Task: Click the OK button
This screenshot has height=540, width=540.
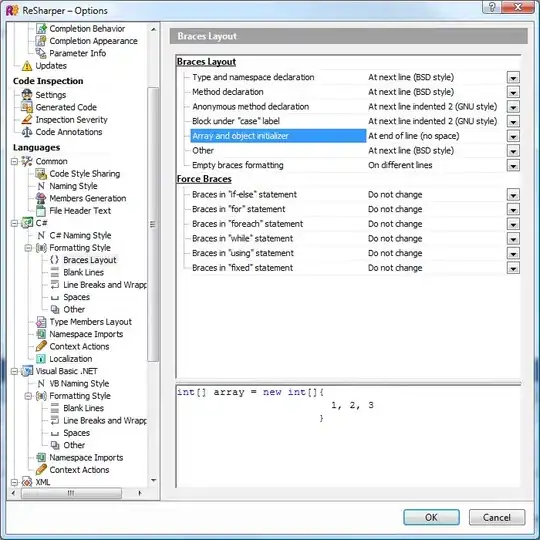Action: point(431,517)
